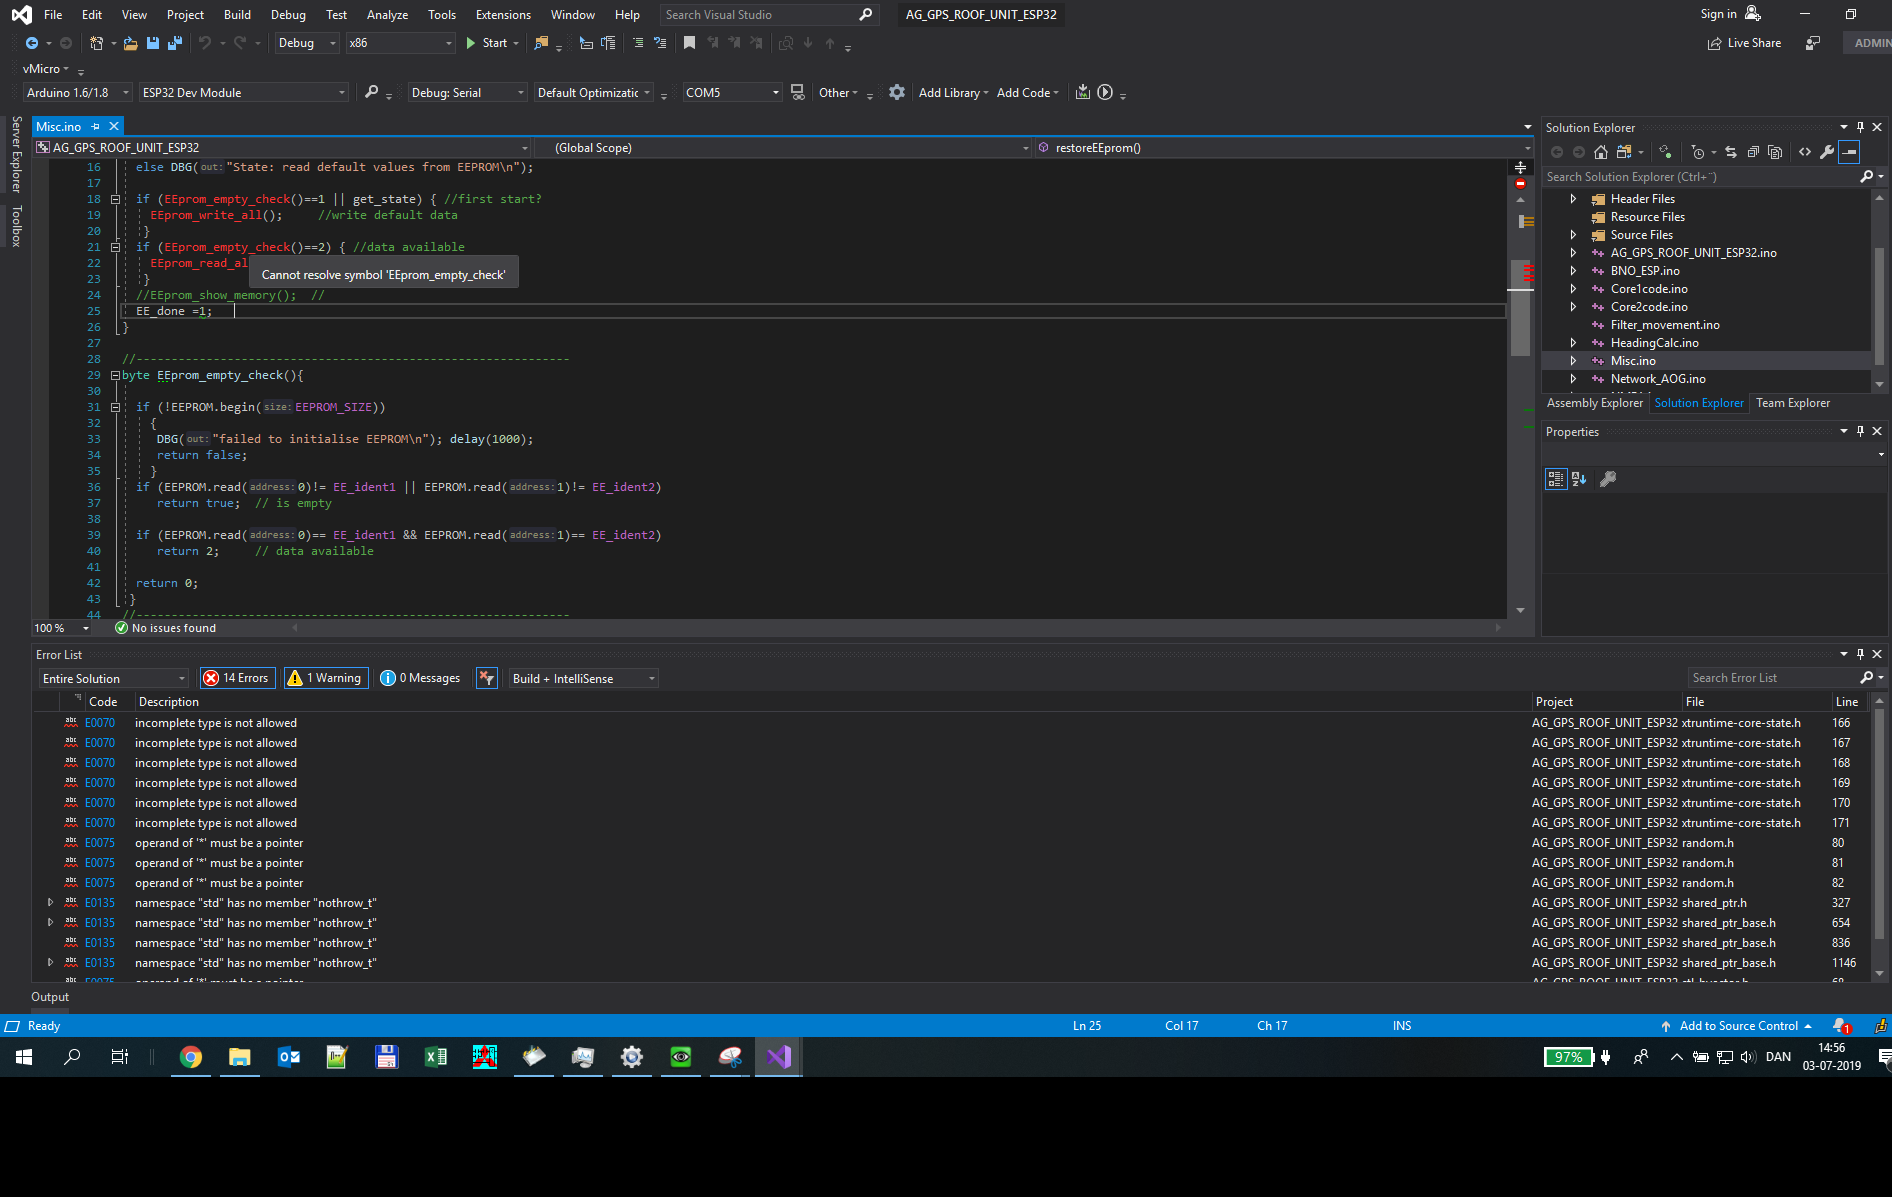
Task: Click the Notifications icon in status bar
Action: click(x=1841, y=1026)
